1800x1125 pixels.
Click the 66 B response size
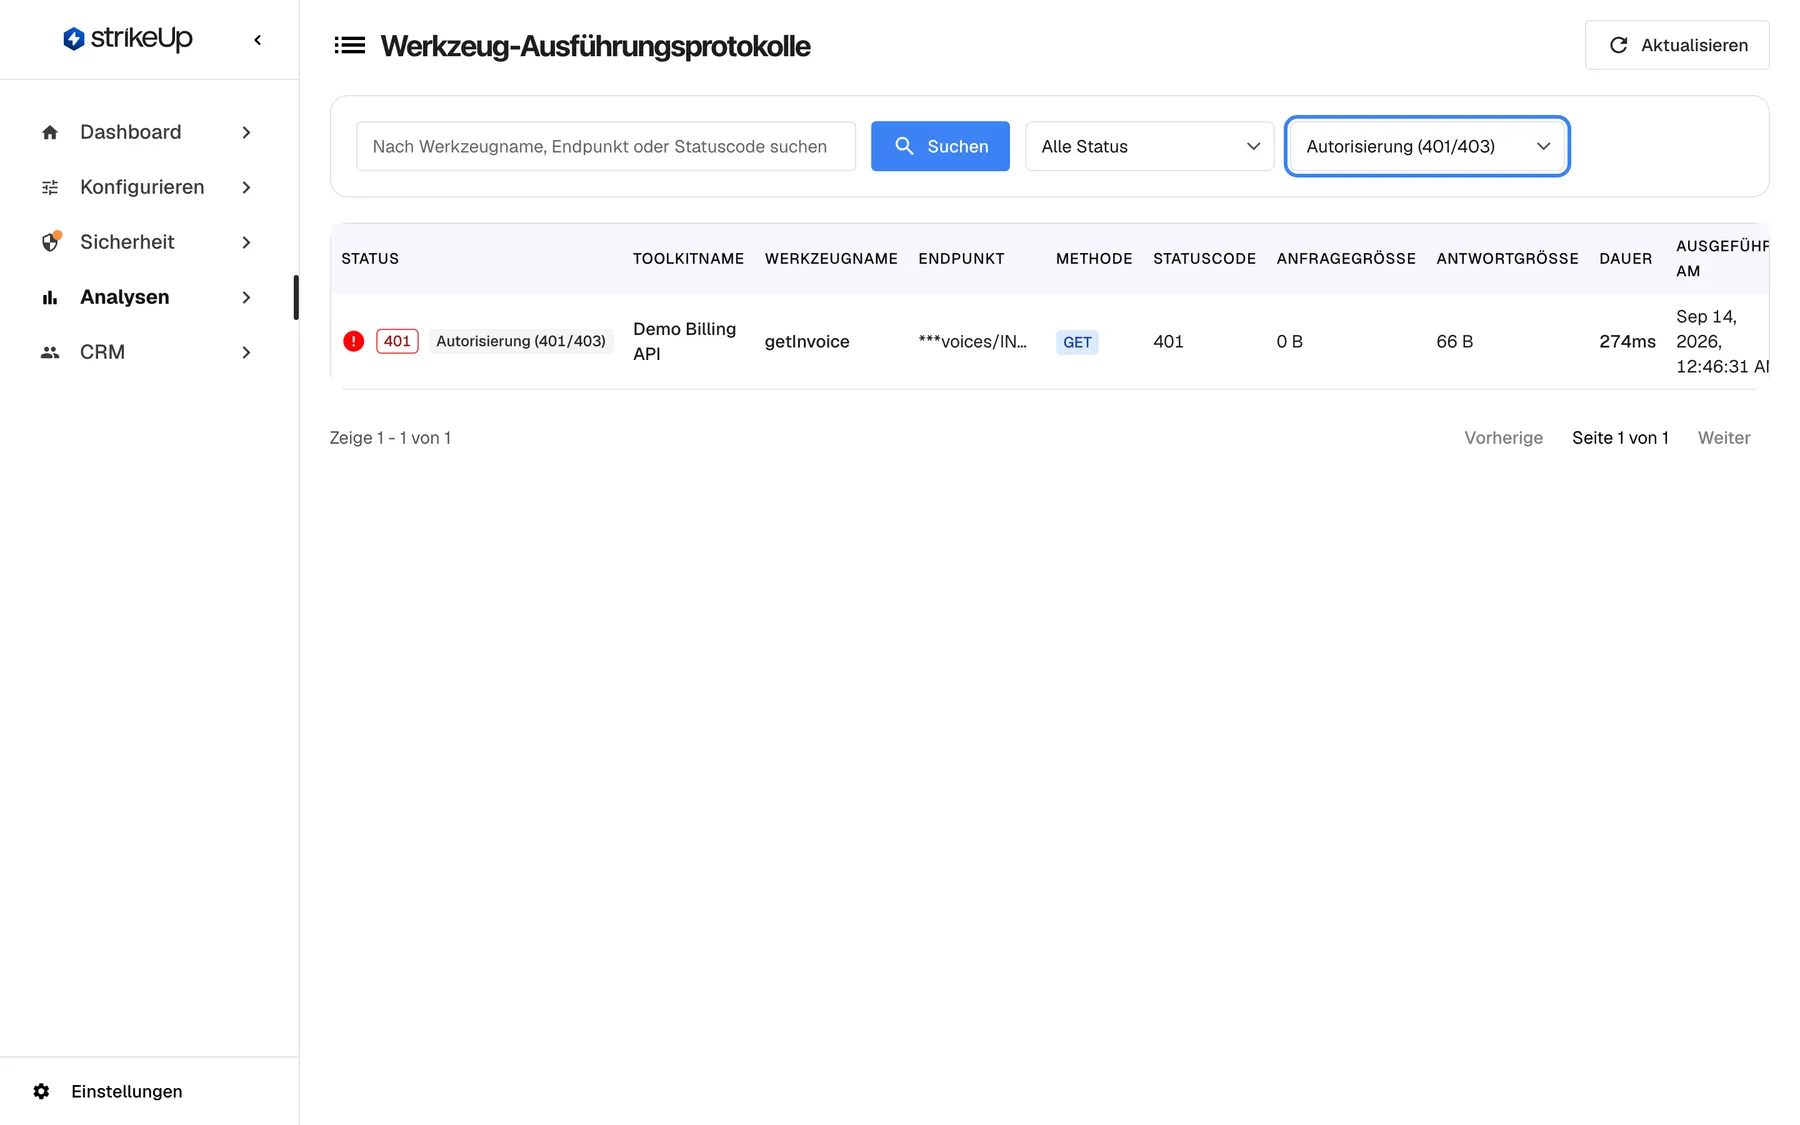(1455, 341)
